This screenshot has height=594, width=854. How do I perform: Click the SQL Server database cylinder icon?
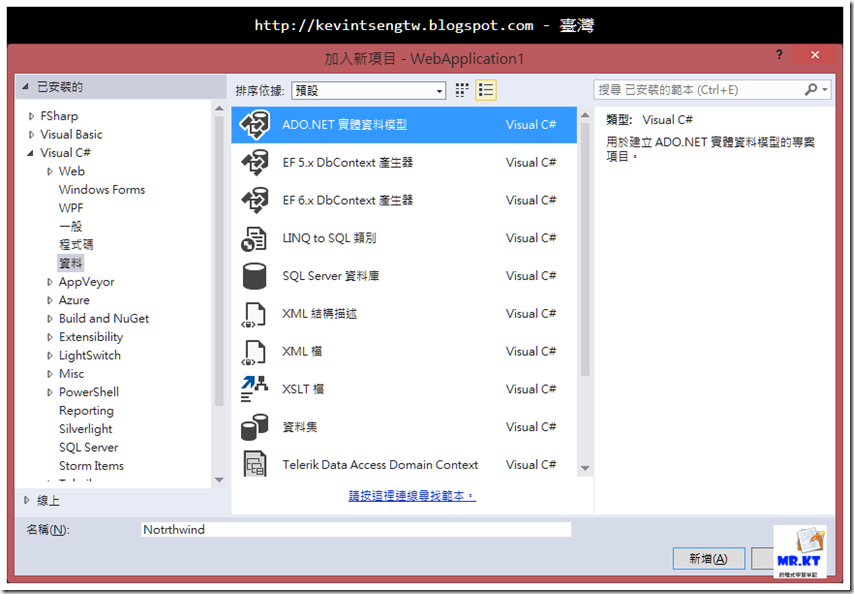[254, 276]
